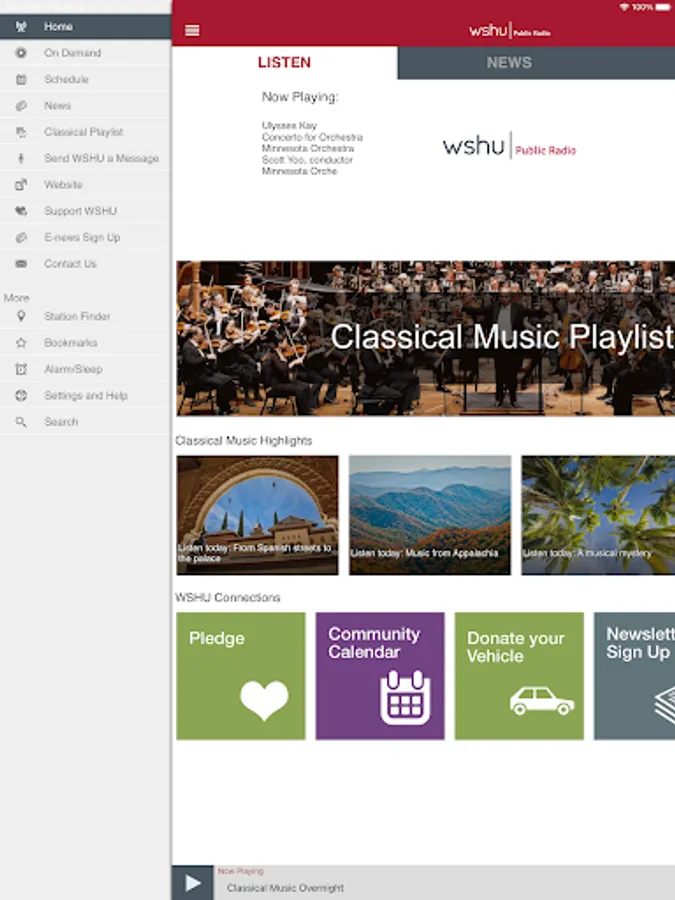Open the hamburger menu icon
675x900 pixels.
tap(192, 30)
